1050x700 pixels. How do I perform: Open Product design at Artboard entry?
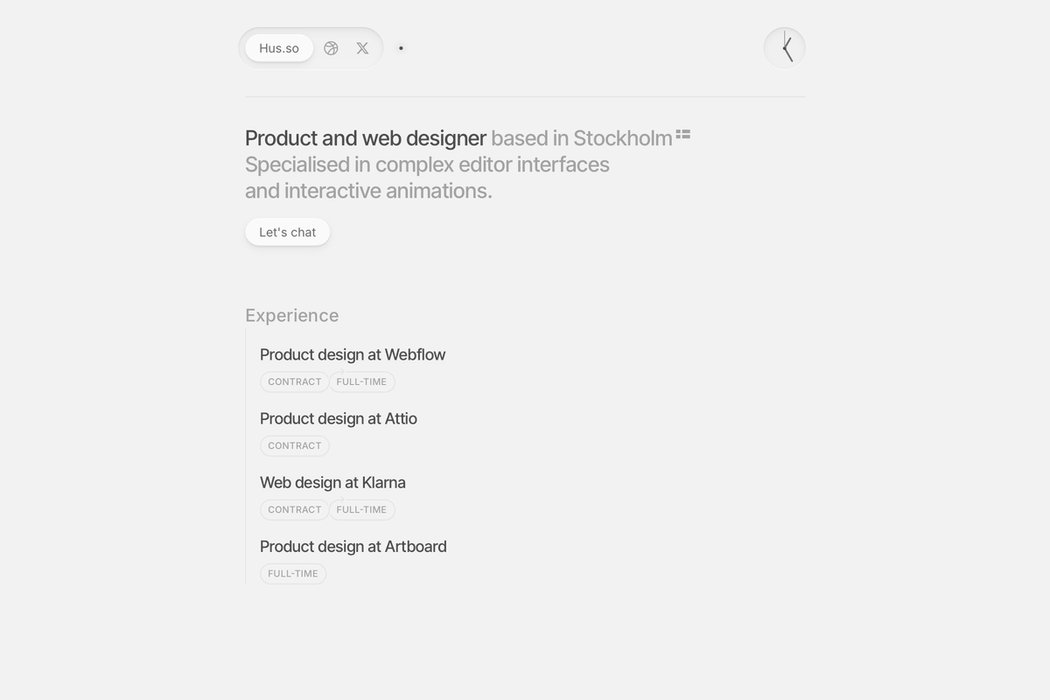pyautogui.click(x=353, y=547)
